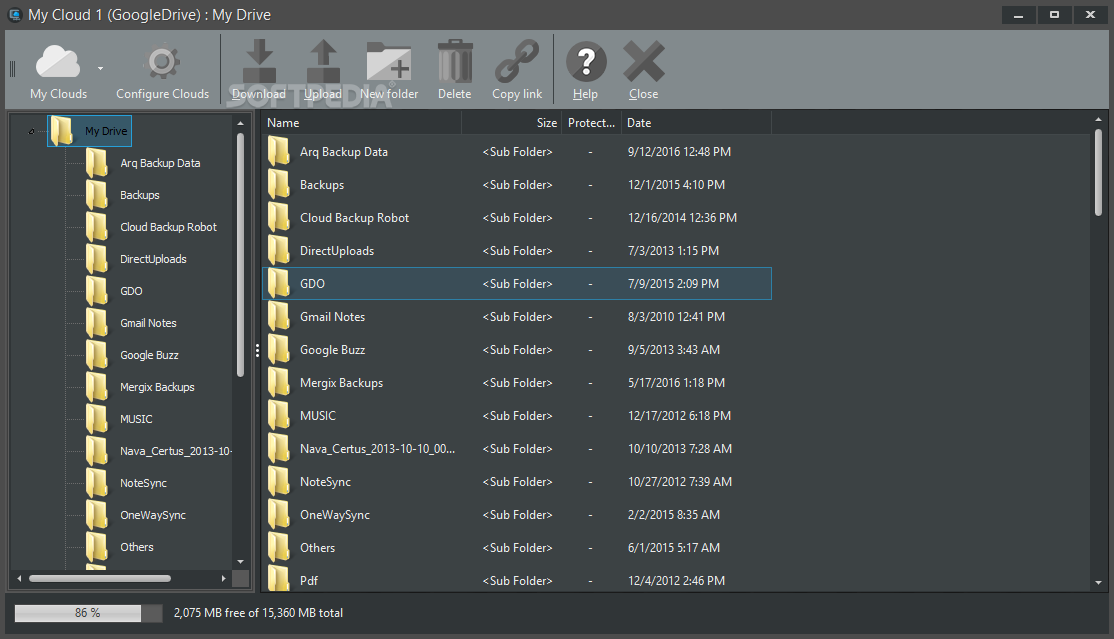Image resolution: width=1114 pixels, height=639 pixels.
Task: Click tree horizontal scroll right arrow
Action: [x=224, y=579]
